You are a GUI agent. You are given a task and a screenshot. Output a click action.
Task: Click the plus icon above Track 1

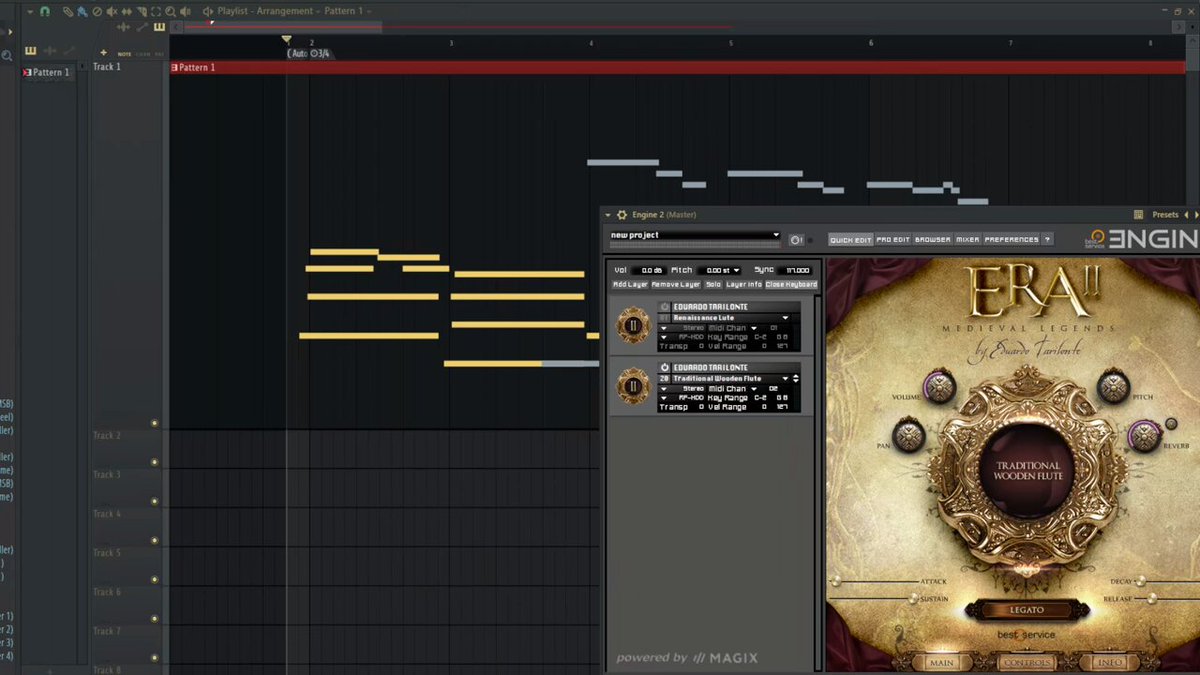[103, 53]
